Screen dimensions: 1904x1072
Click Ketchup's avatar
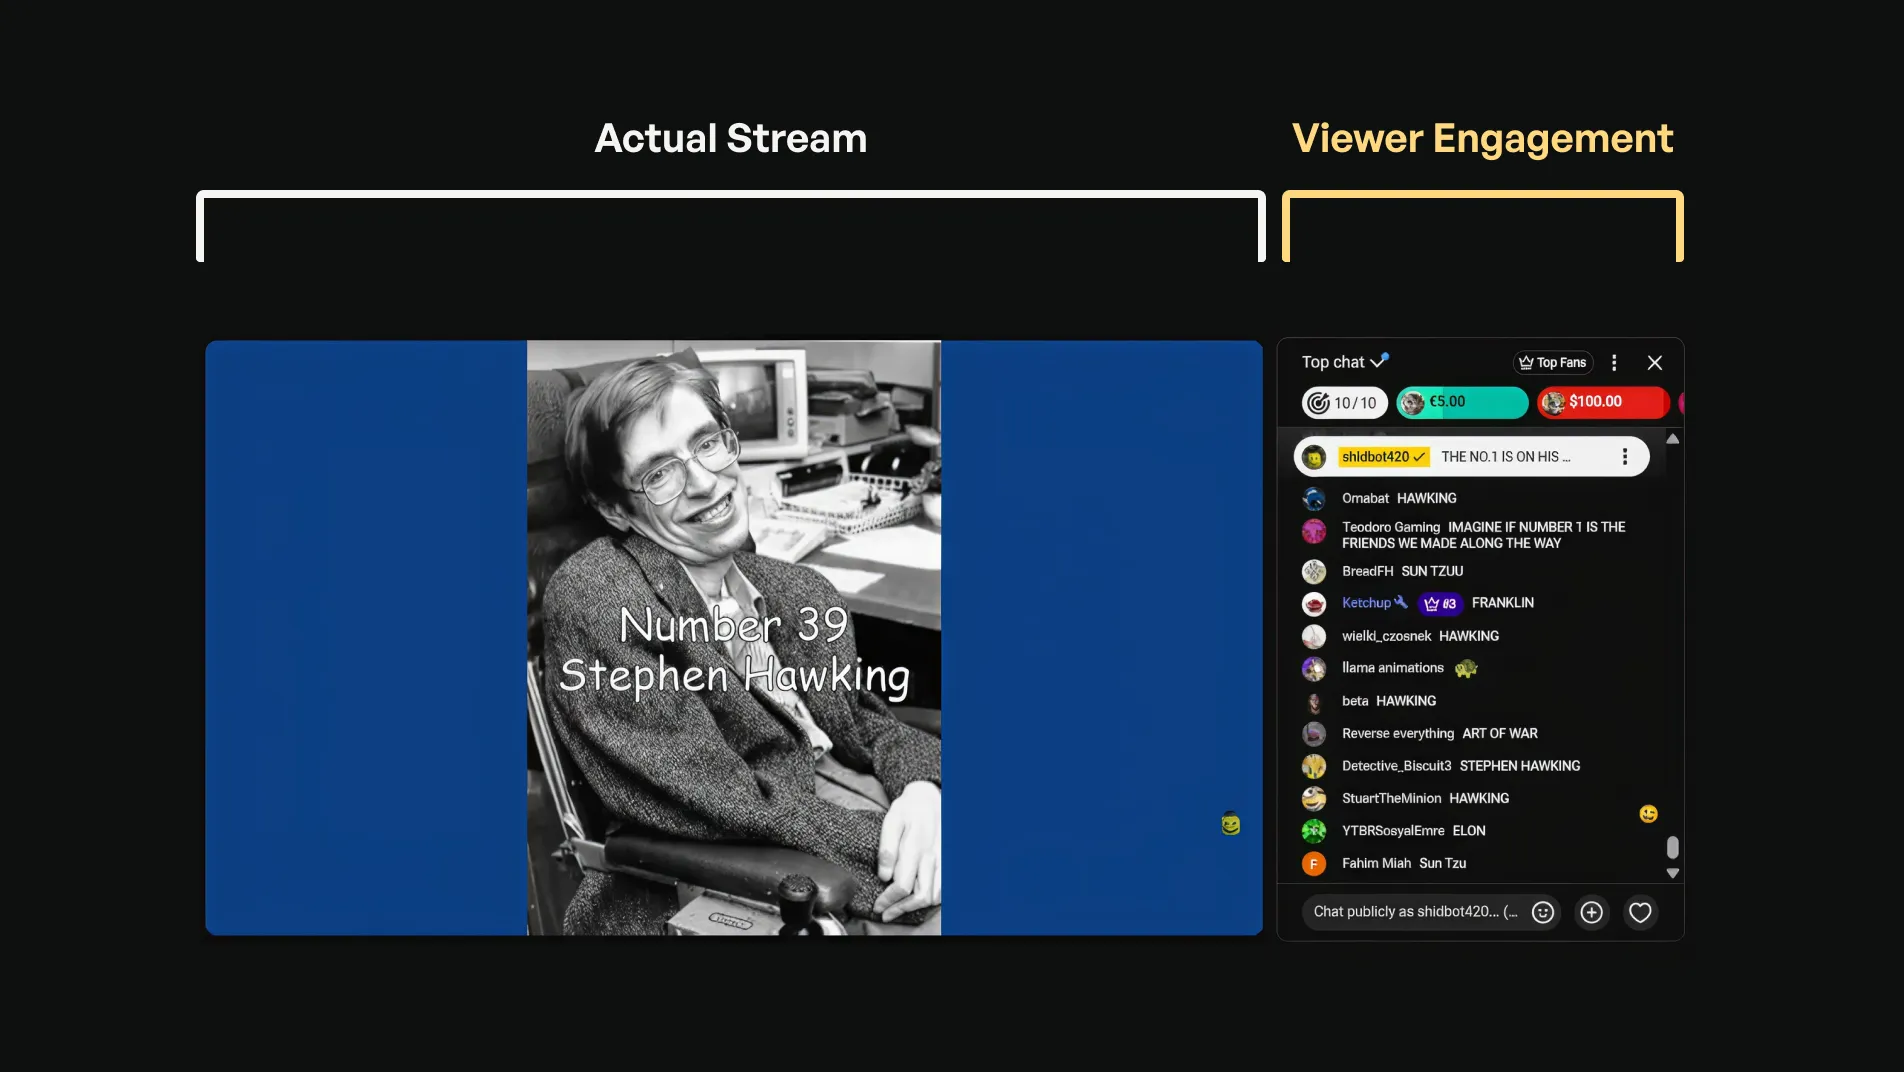point(1314,604)
